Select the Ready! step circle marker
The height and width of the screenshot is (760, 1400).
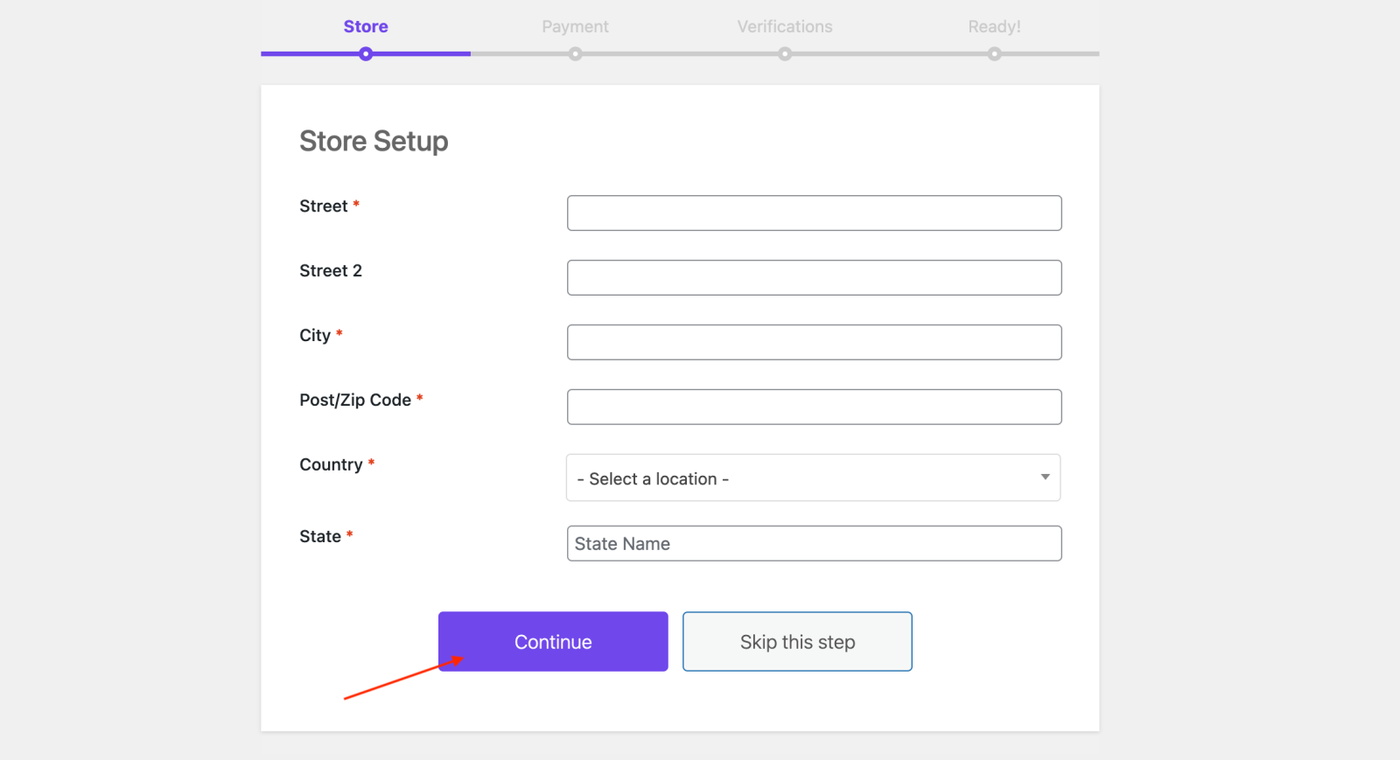point(994,54)
